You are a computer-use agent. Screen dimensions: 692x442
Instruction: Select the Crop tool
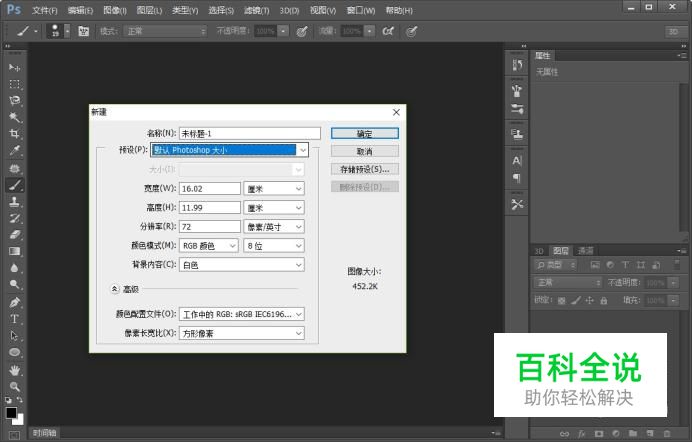coord(15,134)
